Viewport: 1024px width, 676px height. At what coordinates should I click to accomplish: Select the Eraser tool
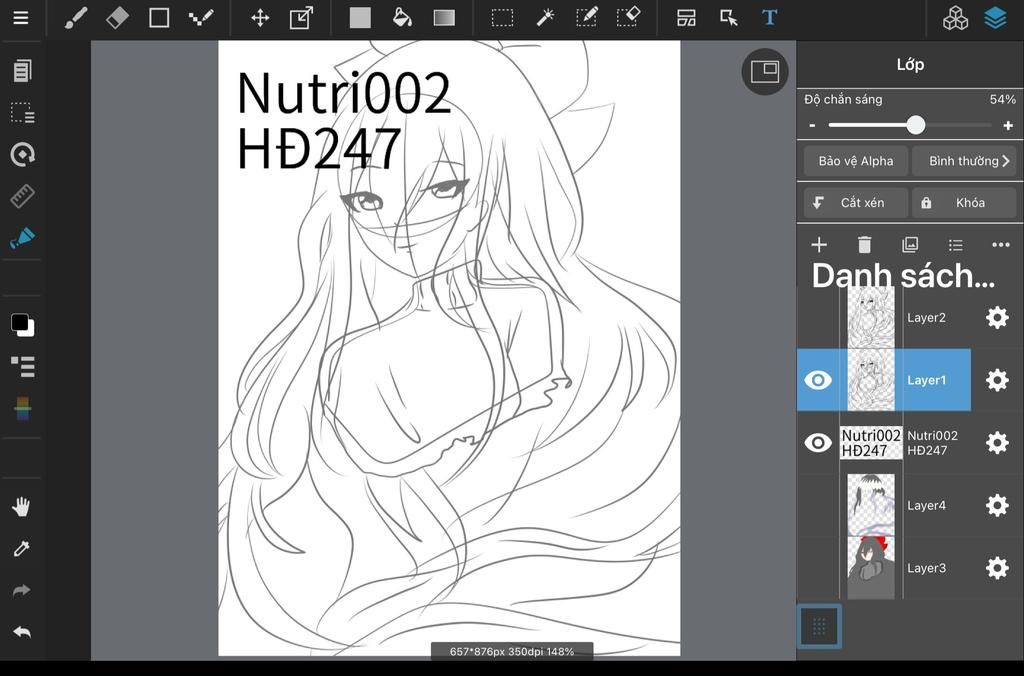pos(117,18)
